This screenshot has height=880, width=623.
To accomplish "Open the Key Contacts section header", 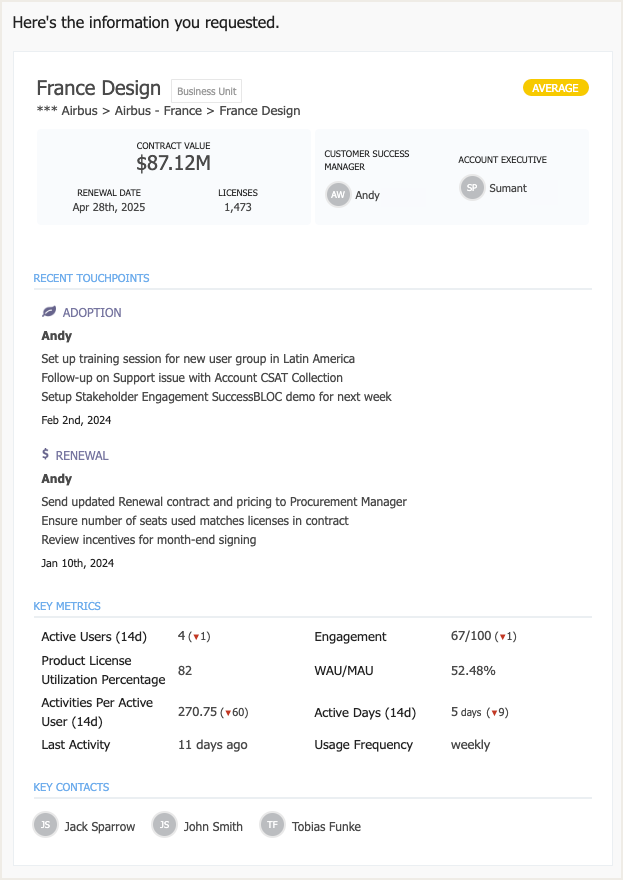I will click(x=71, y=787).
